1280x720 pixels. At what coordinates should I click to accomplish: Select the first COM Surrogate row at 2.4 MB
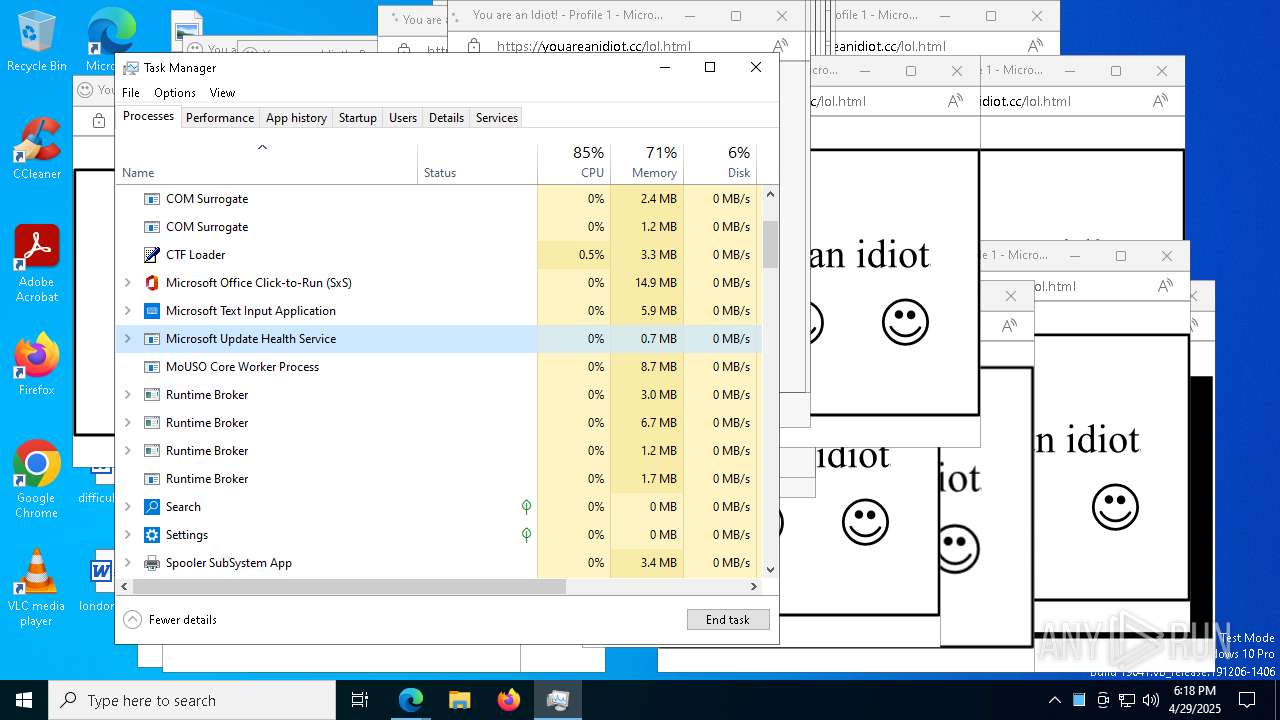pyautogui.click(x=439, y=199)
